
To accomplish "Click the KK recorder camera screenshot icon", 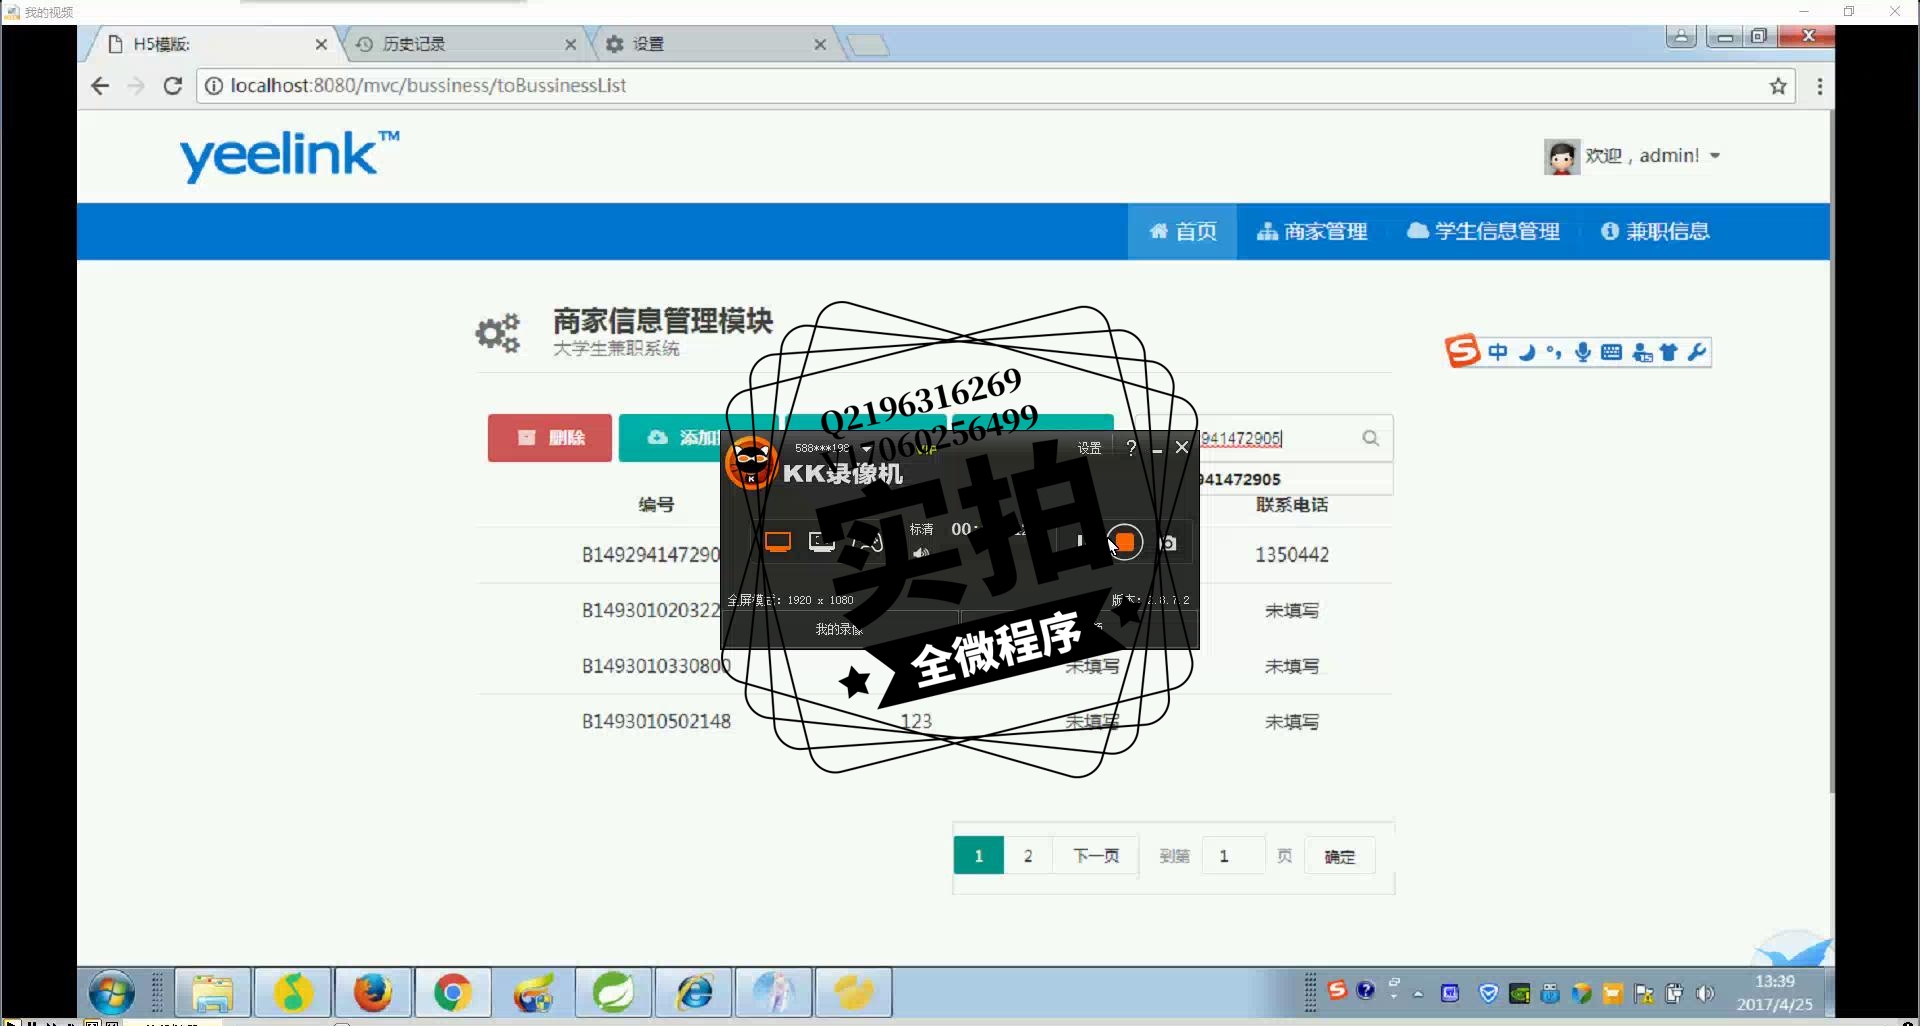I will pyautogui.click(x=1168, y=543).
